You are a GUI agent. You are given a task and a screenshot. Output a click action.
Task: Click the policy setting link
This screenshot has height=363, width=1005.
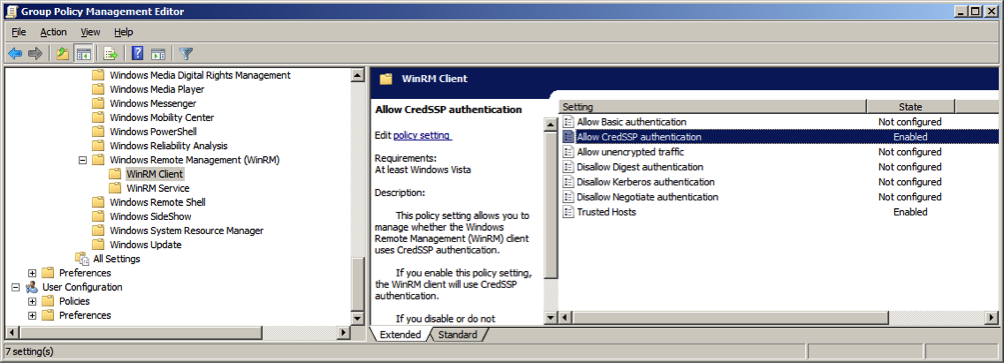pos(422,135)
